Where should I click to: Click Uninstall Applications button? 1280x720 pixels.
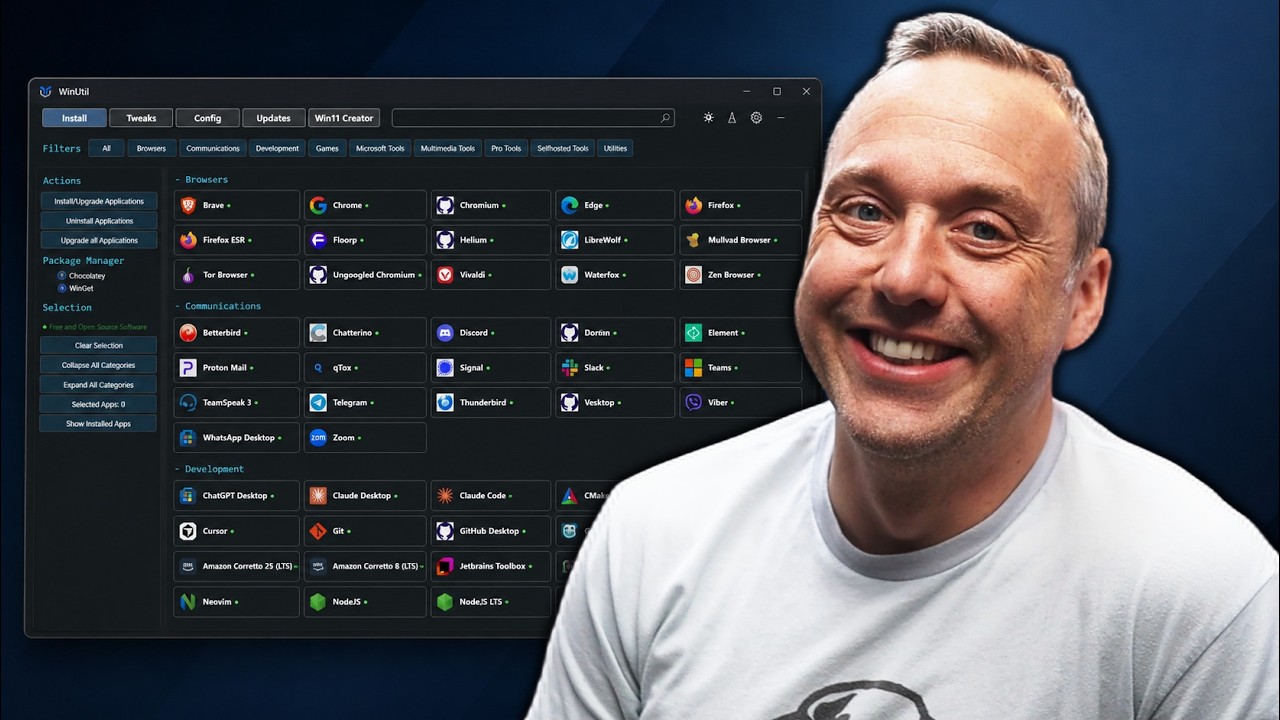coord(99,221)
